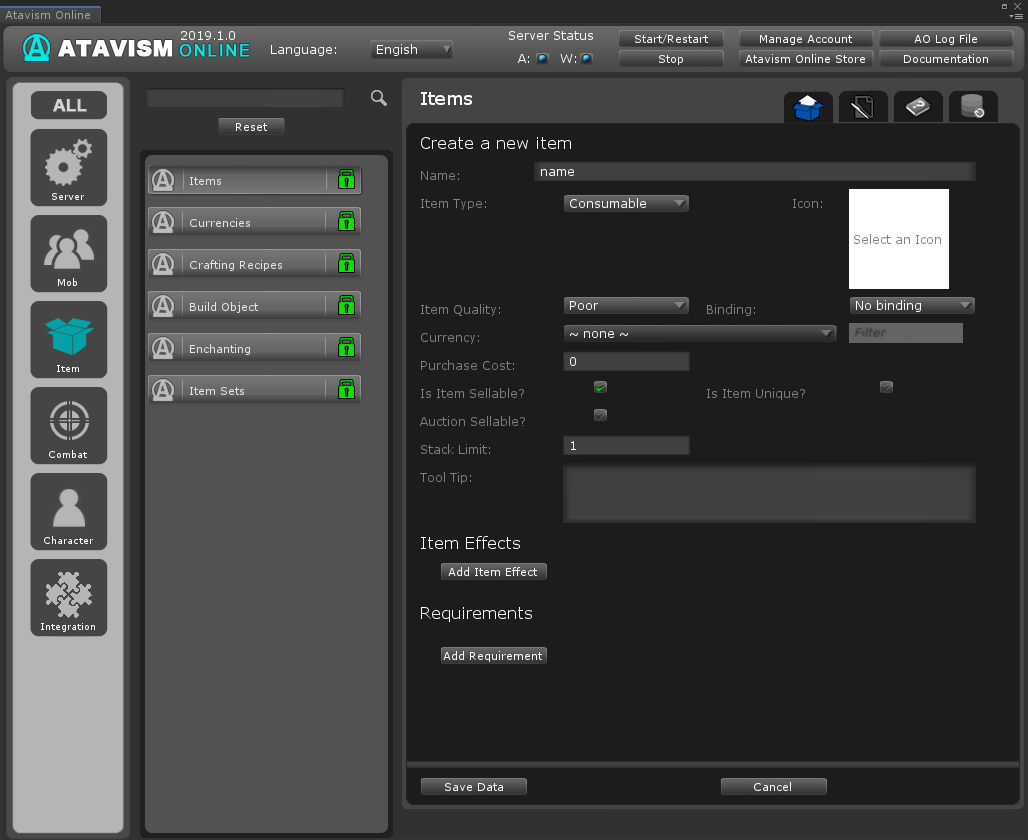Select the Combat category icon
Screen dimensions: 1028x840
pyautogui.click(x=68, y=425)
